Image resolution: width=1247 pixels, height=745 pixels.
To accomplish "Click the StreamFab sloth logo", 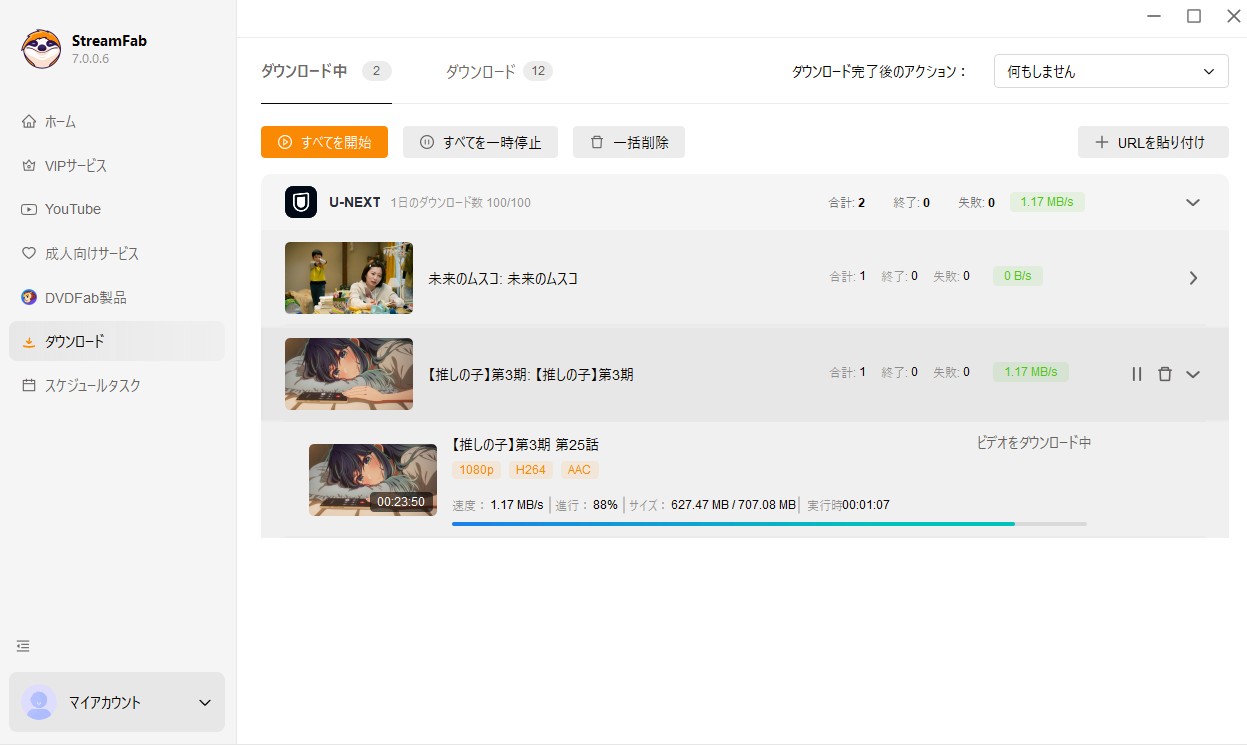I will click(x=41, y=49).
